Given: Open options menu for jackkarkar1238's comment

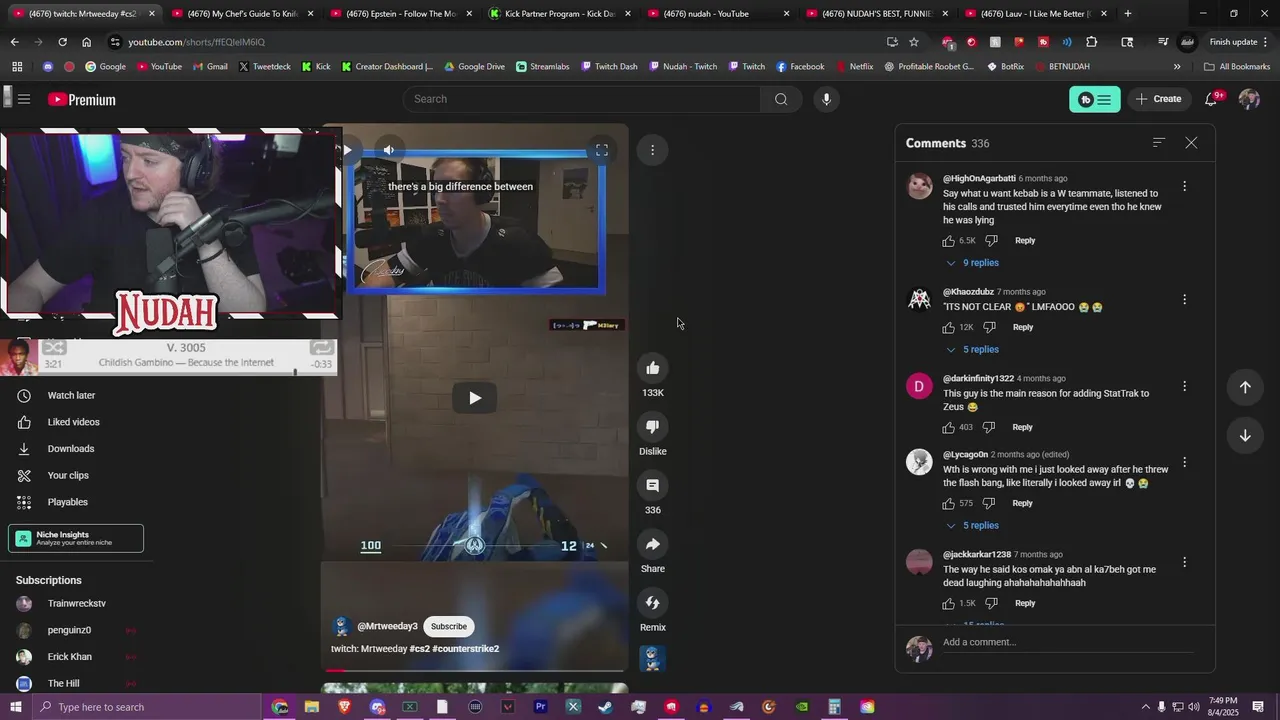Looking at the screenshot, I should pos(1184,562).
